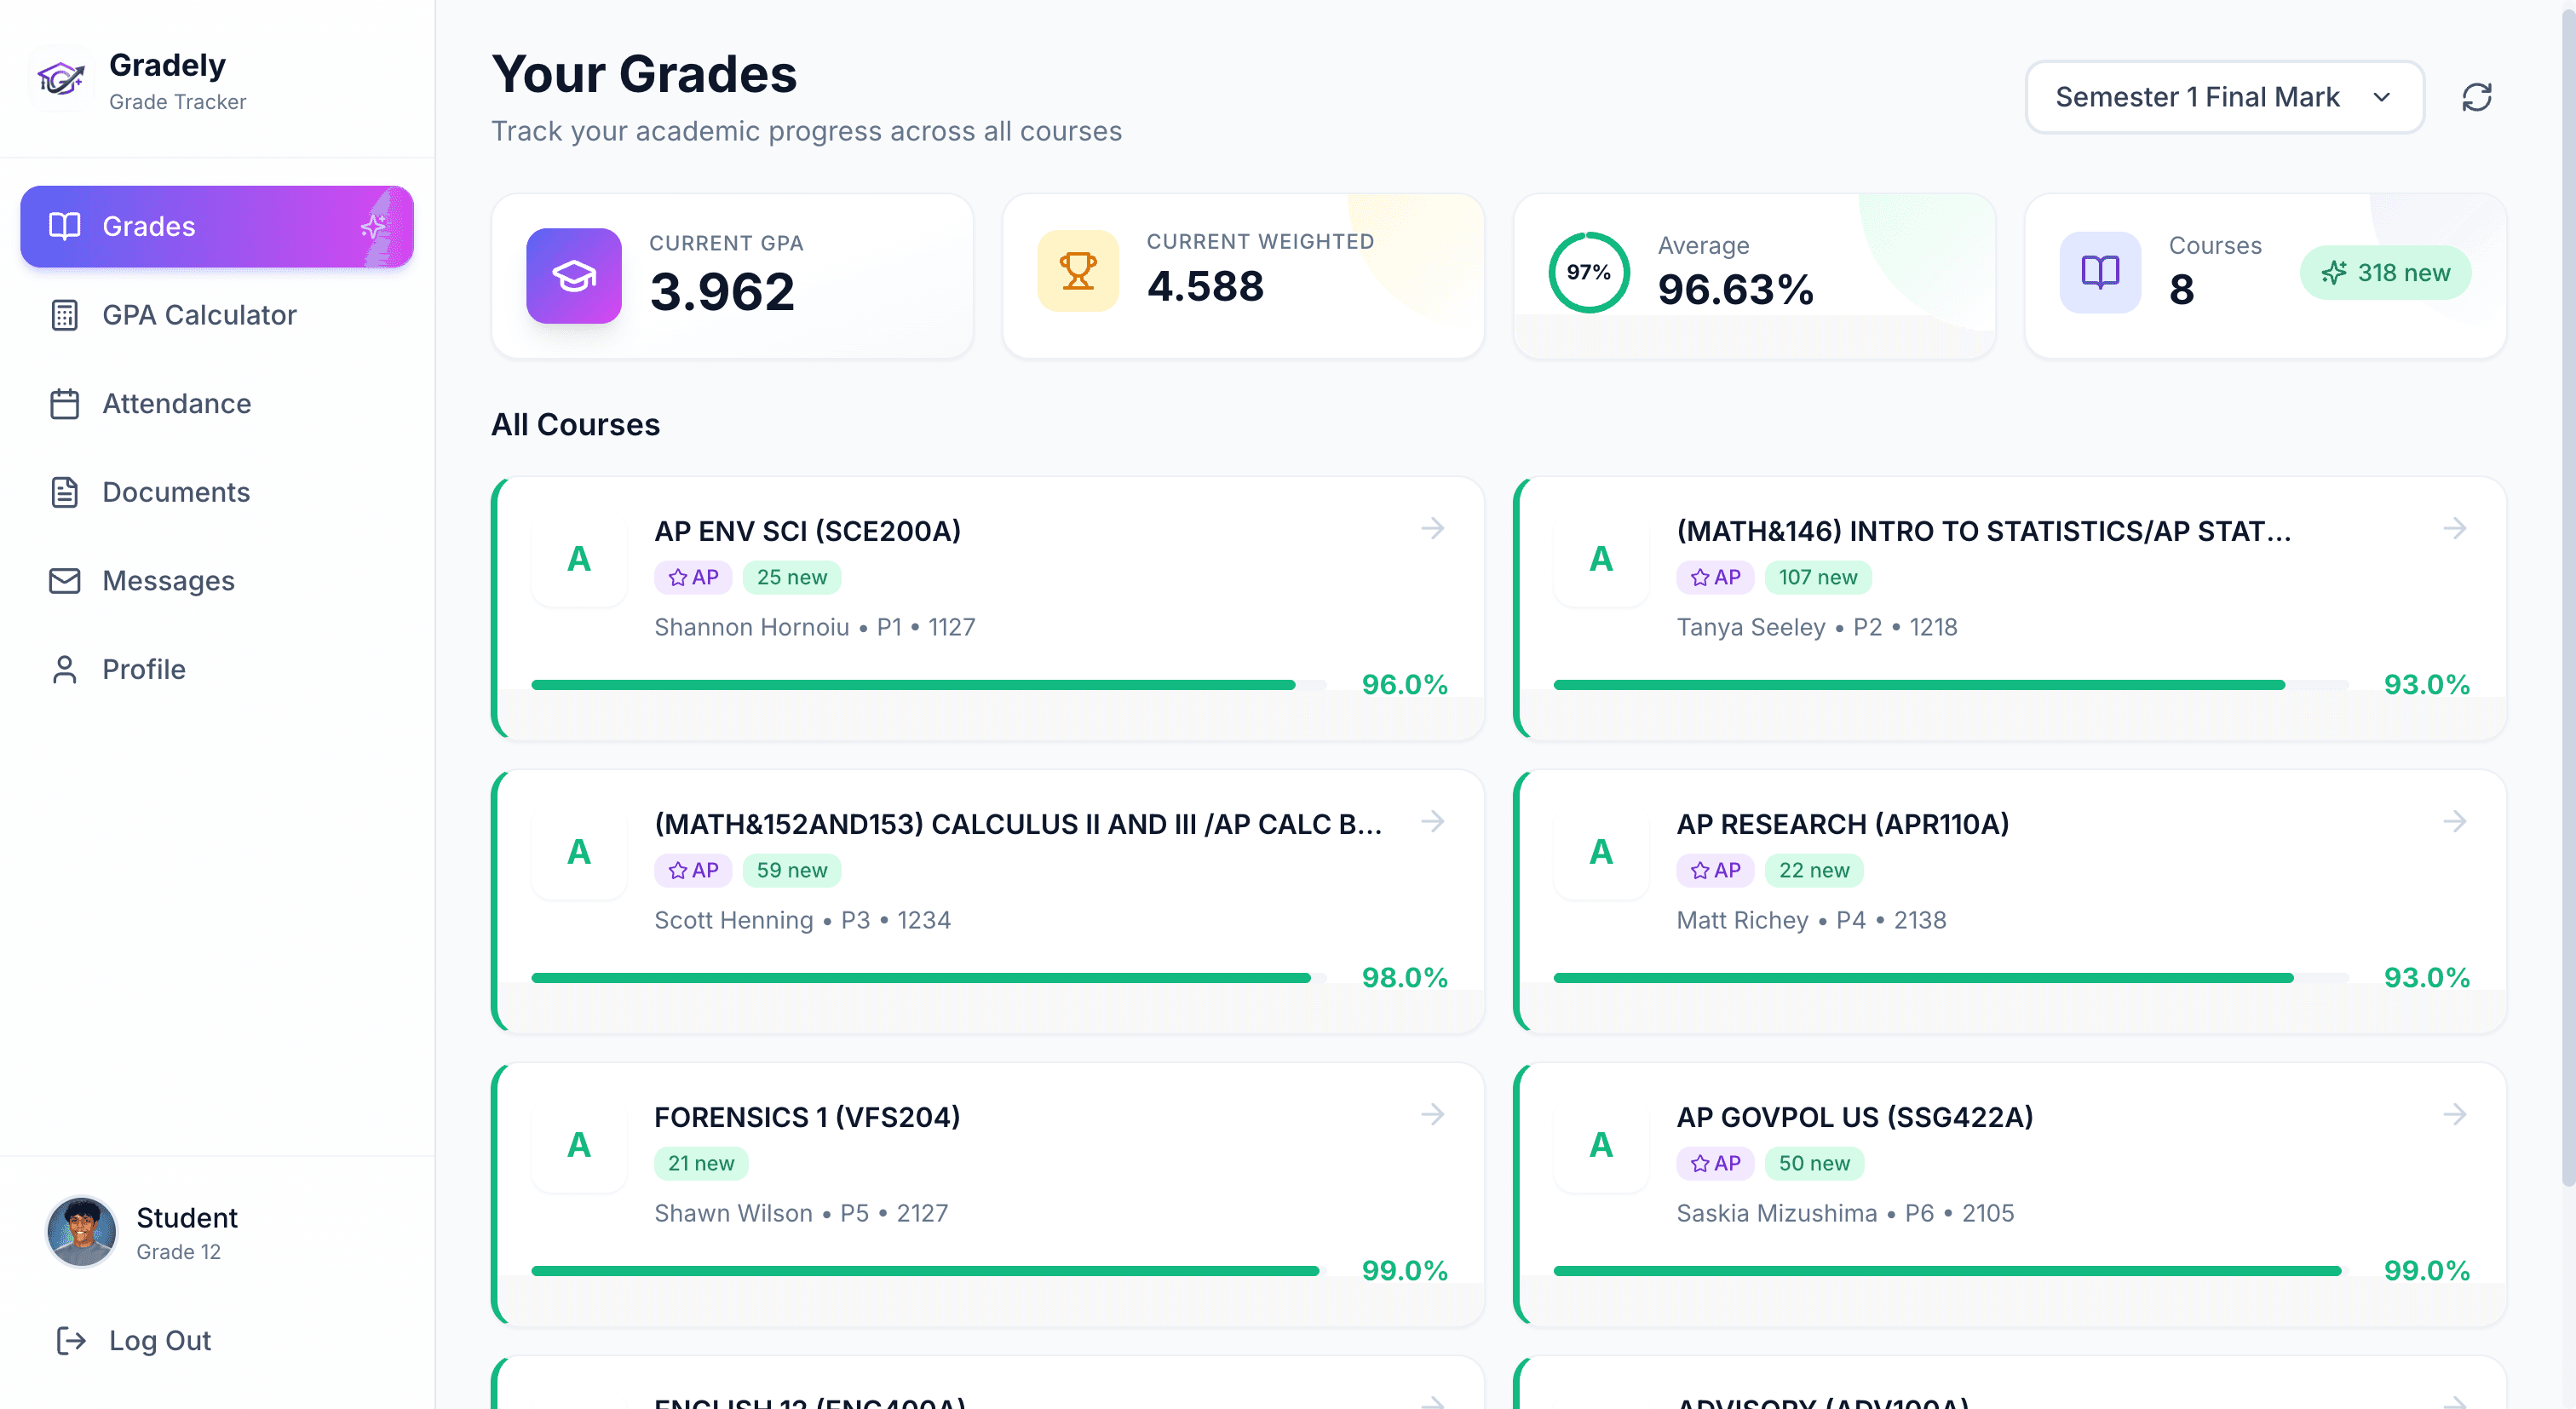Click the 107 new badge on Statistics
The image size is (2576, 1409).
(1817, 577)
